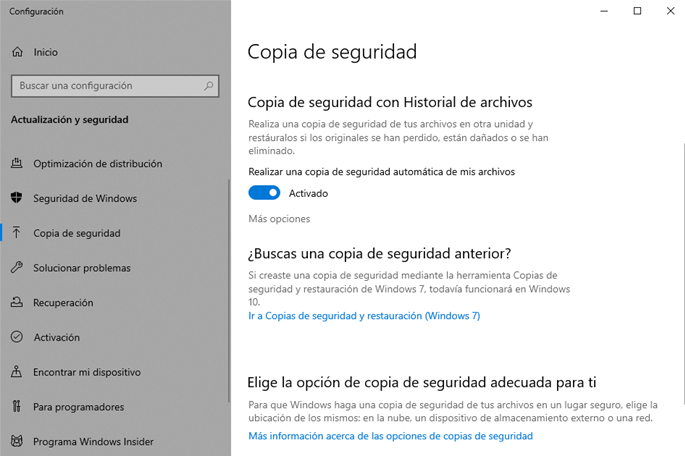Image resolution: width=685 pixels, height=456 pixels.
Task: Open Seguridad de Windows settings page
Action: tap(85, 198)
